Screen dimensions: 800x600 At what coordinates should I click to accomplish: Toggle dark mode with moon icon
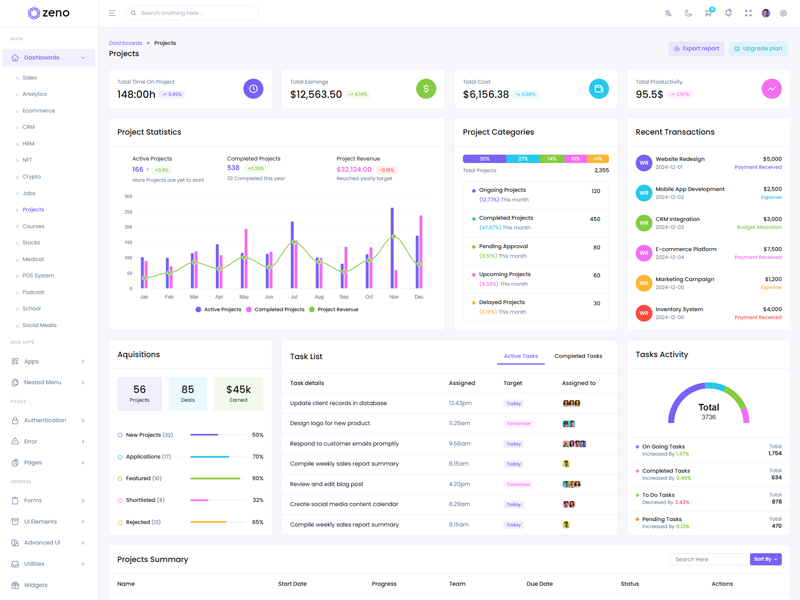[688, 13]
